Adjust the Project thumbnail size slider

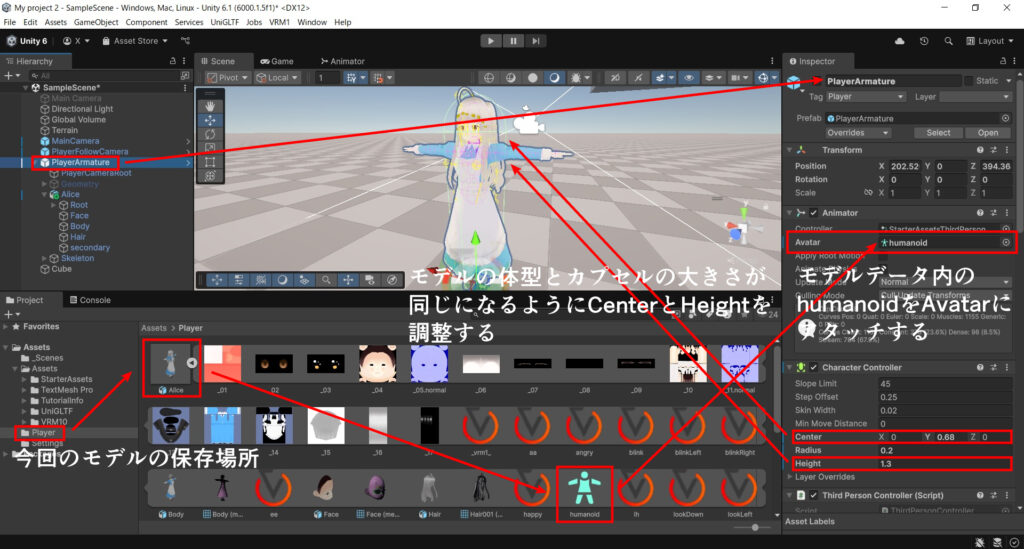754,526
